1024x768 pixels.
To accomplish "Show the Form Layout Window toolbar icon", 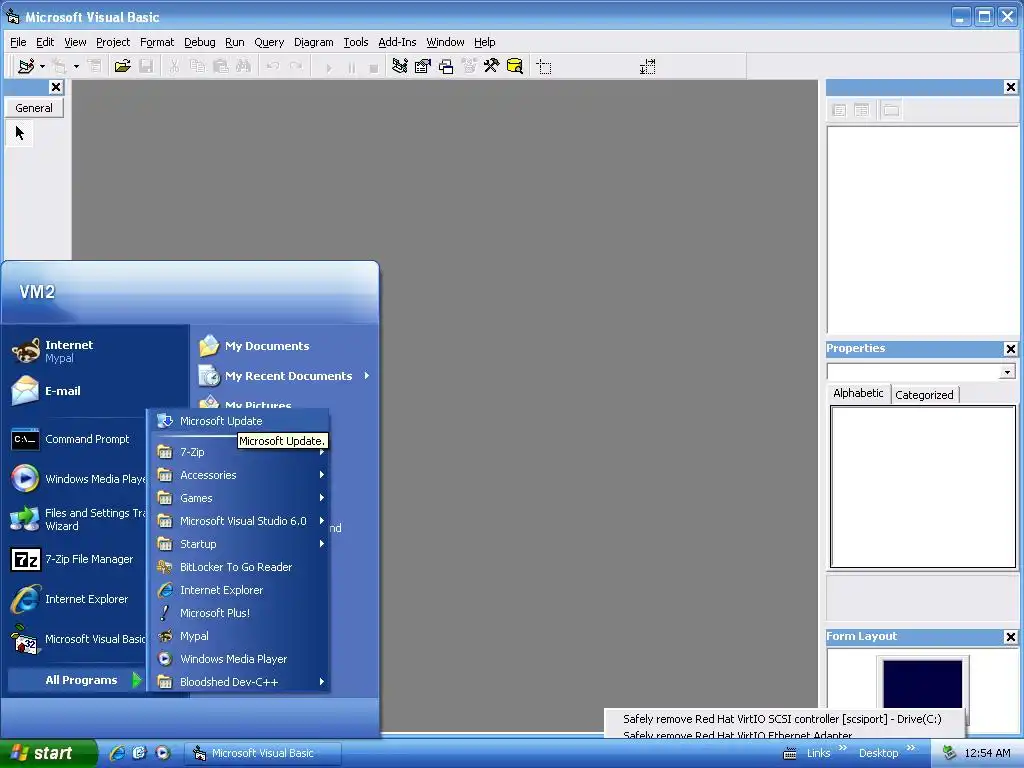I will 446,66.
